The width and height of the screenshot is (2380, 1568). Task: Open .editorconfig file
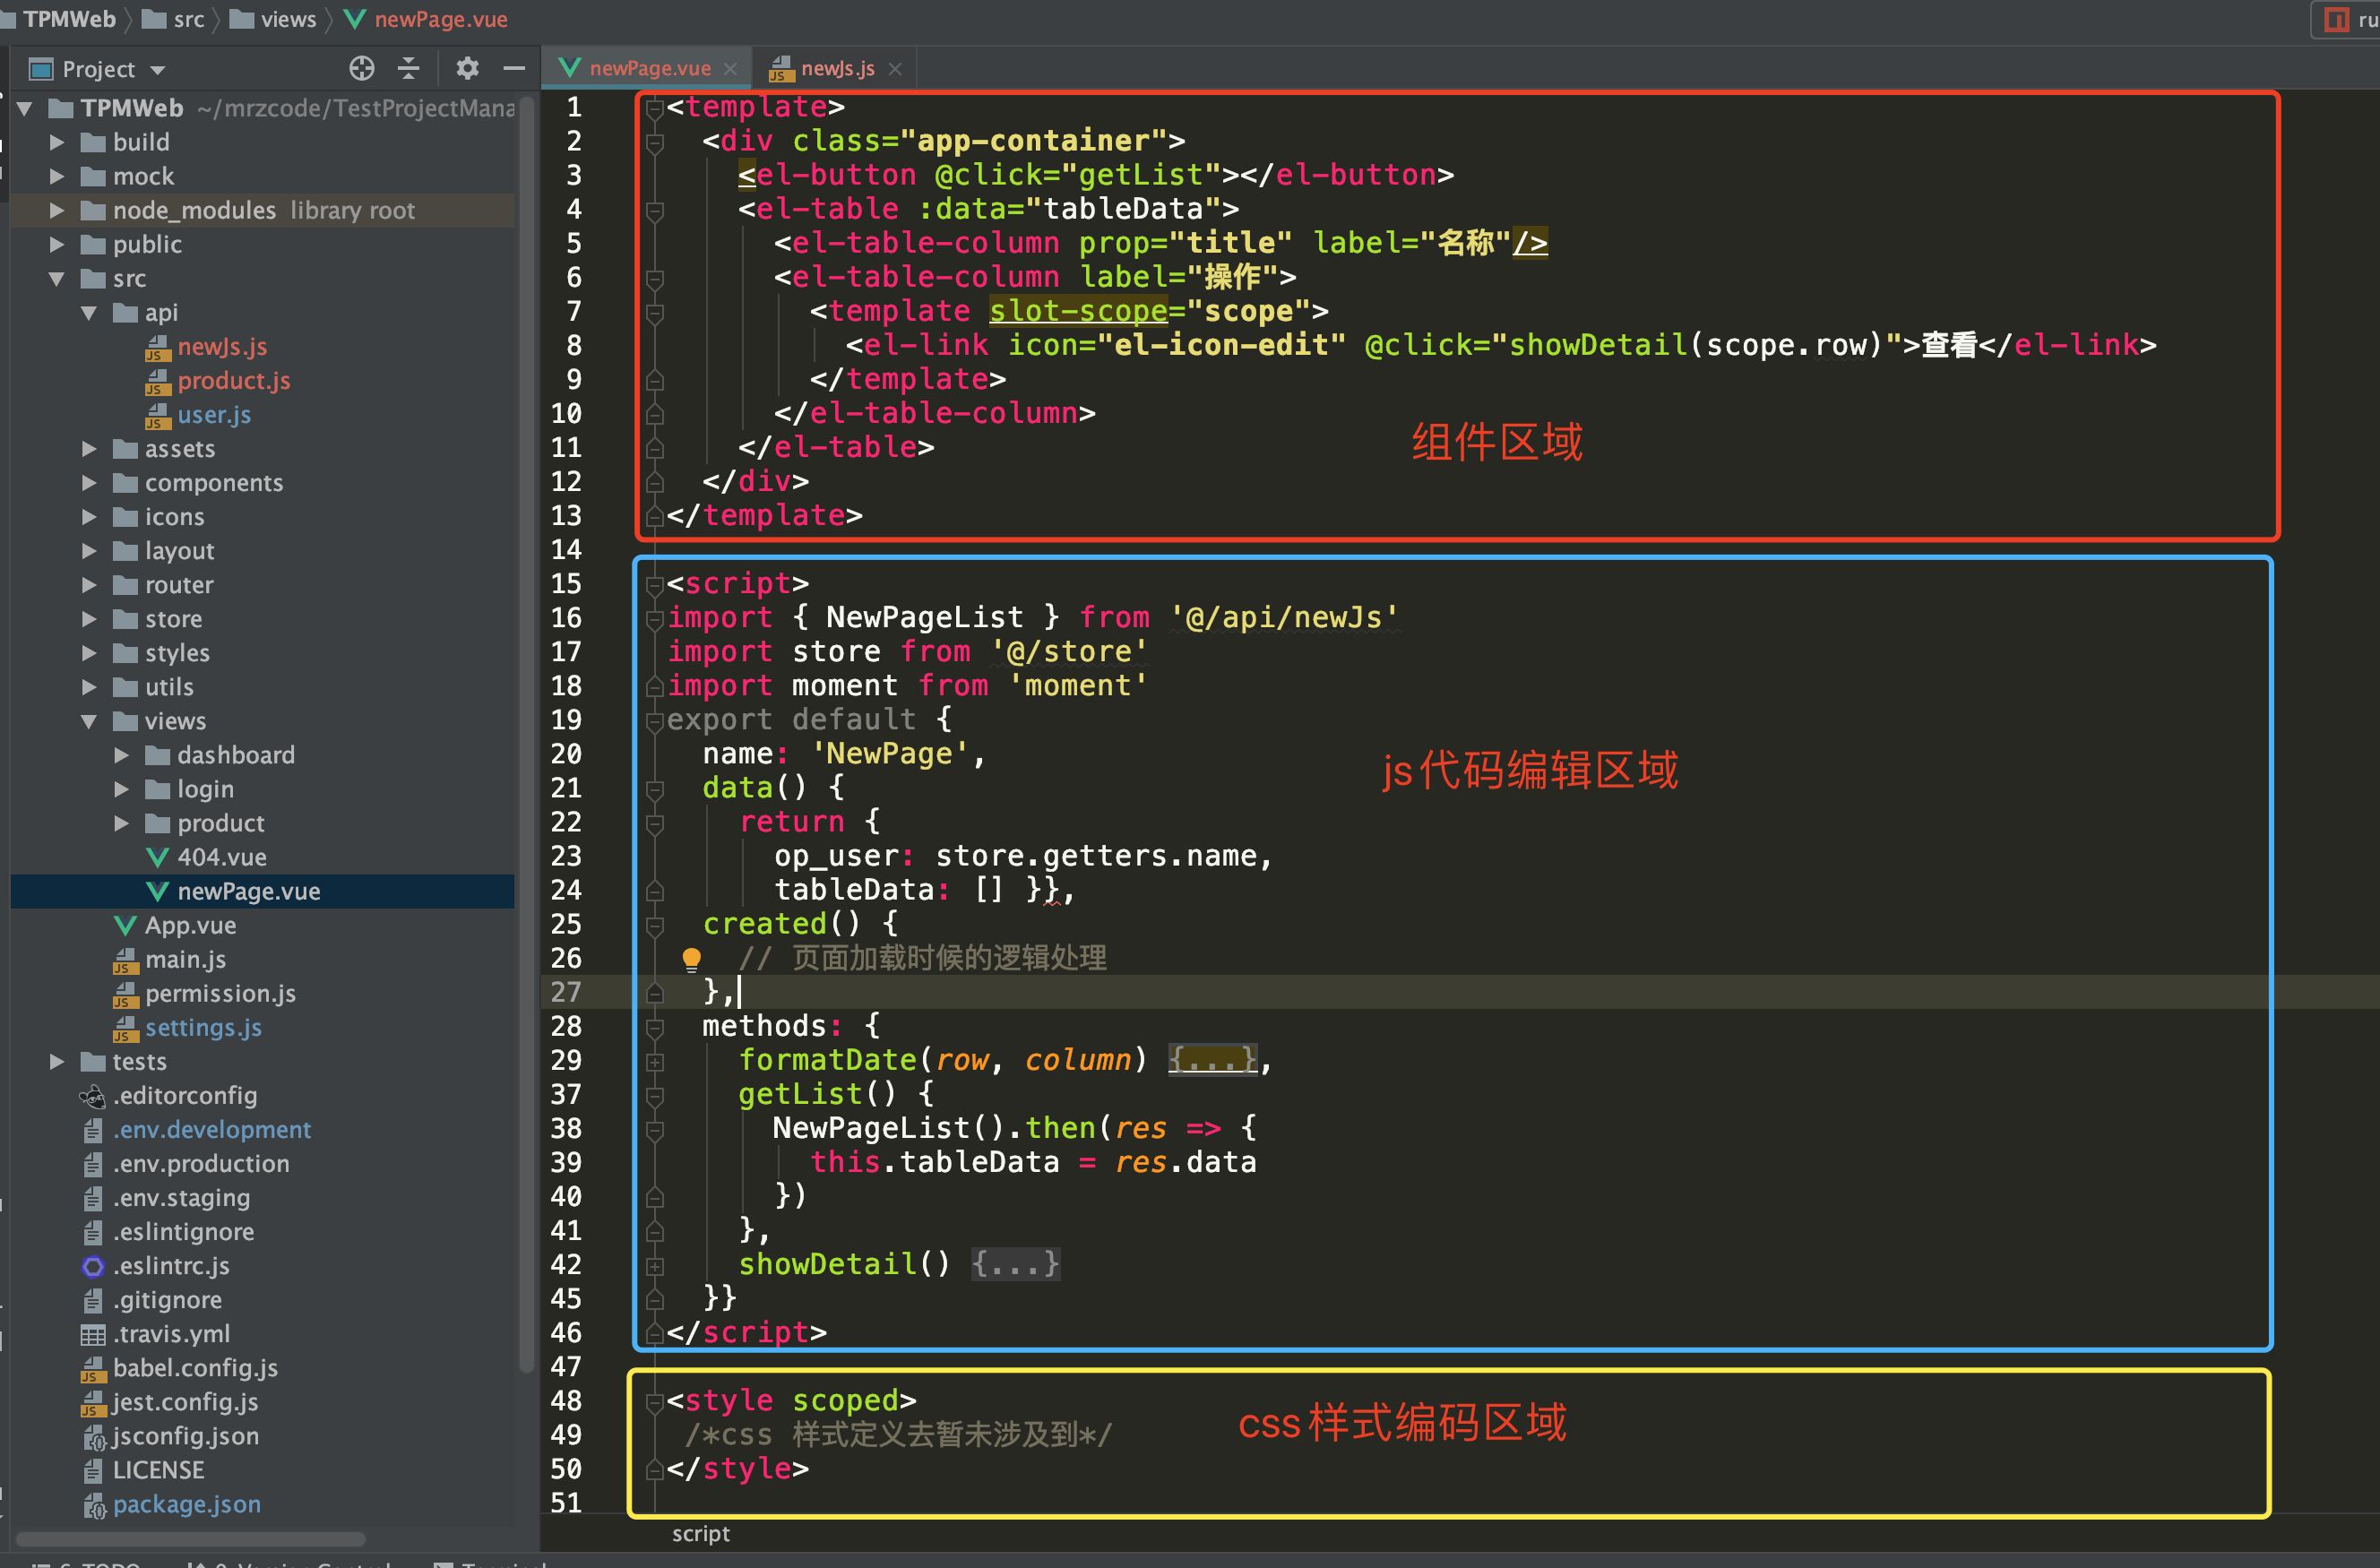[x=185, y=1095]
